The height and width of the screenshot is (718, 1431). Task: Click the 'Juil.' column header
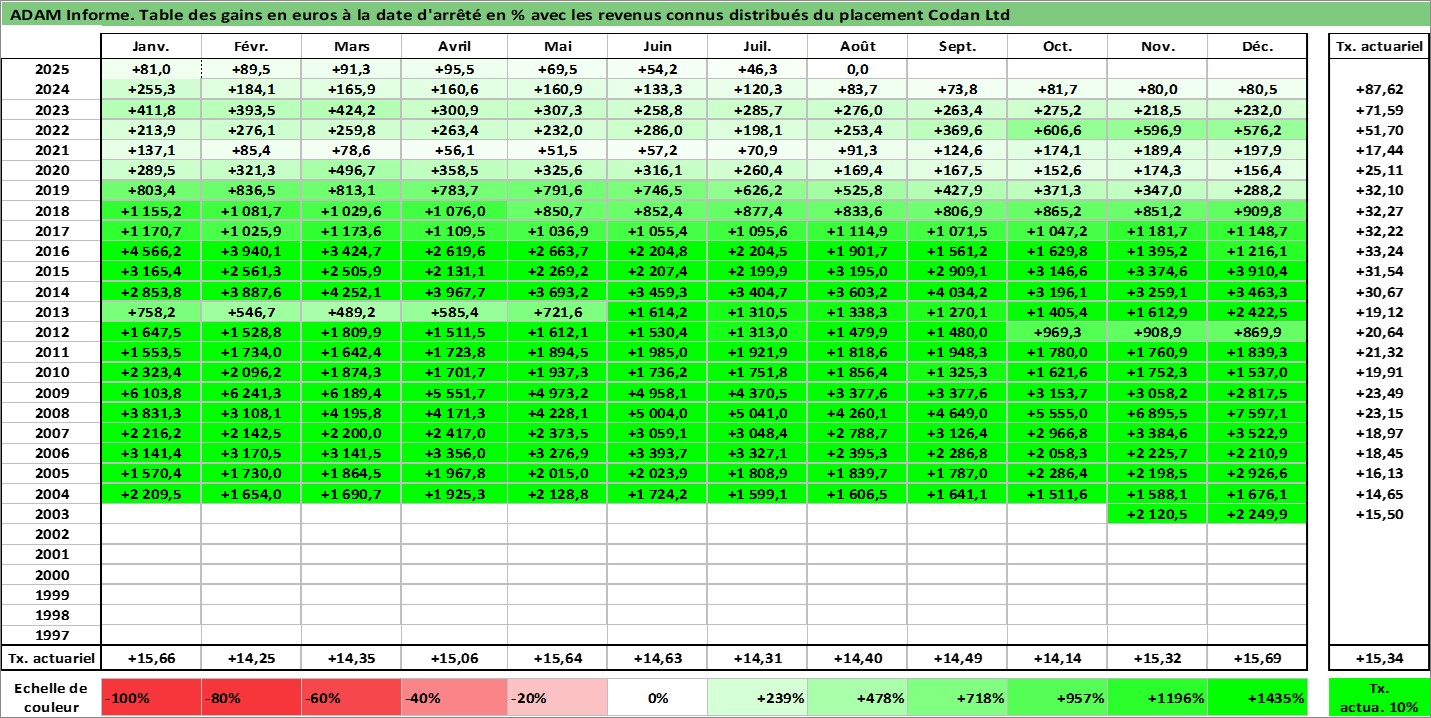click(x=757, y=47)
